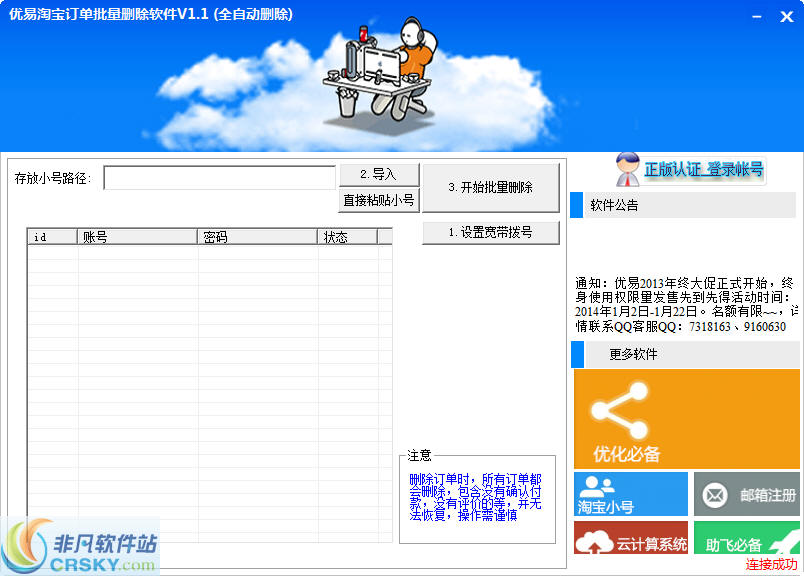Minimize the window using the dash button
Screen dimensions: 804x576
pyautogui.click(x=757, y=17)
